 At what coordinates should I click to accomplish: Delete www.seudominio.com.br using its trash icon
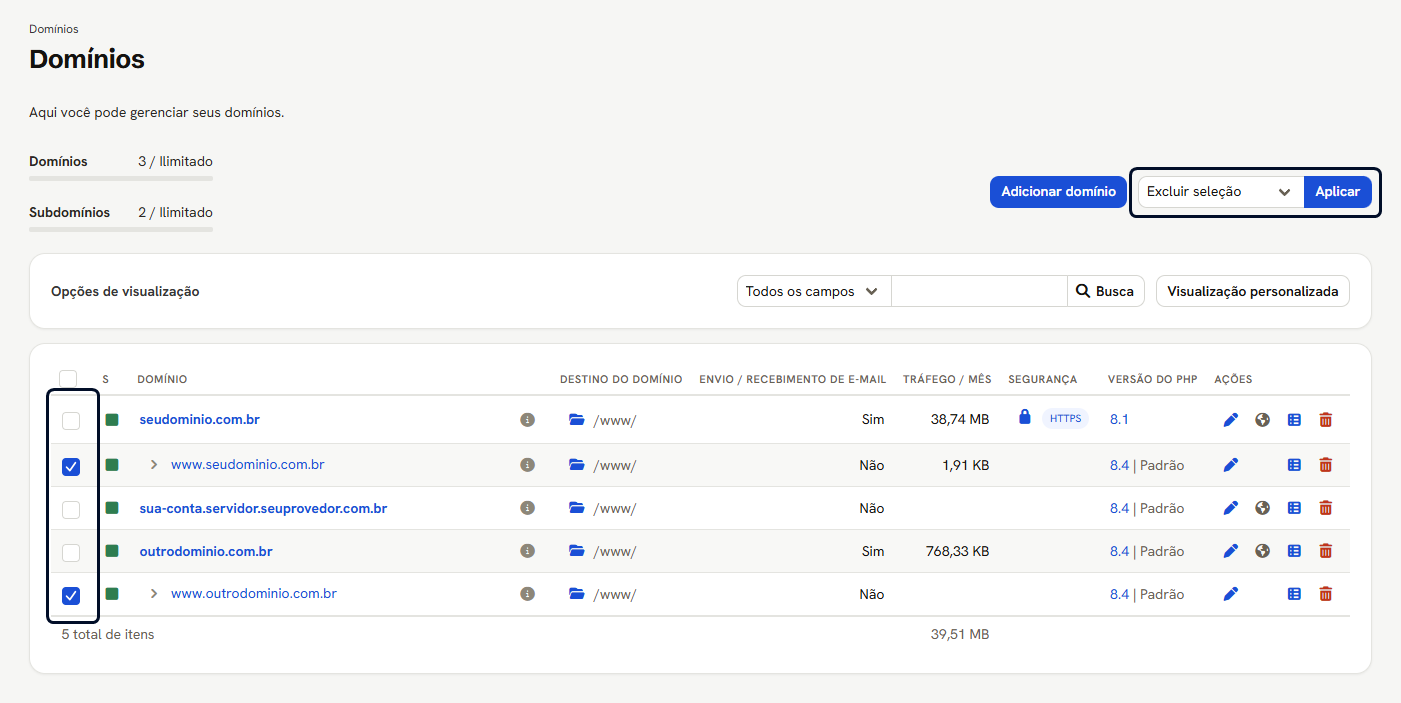(x=1326, y=465)
